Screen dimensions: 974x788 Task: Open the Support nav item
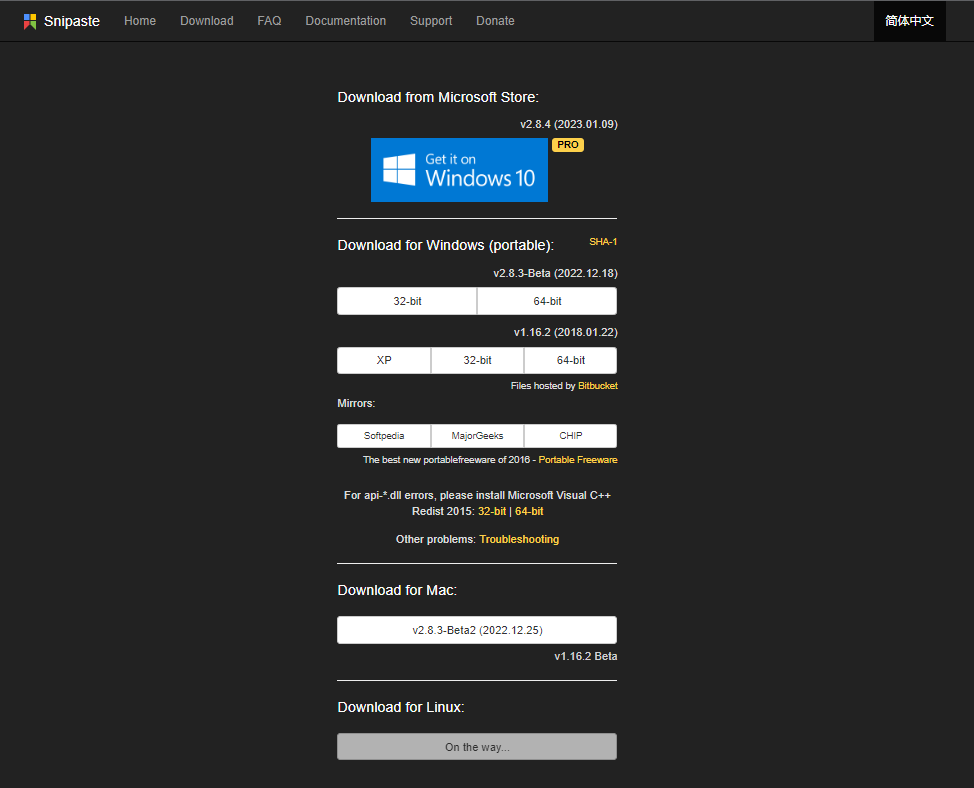pyautogui.click(x=431, y=21)
